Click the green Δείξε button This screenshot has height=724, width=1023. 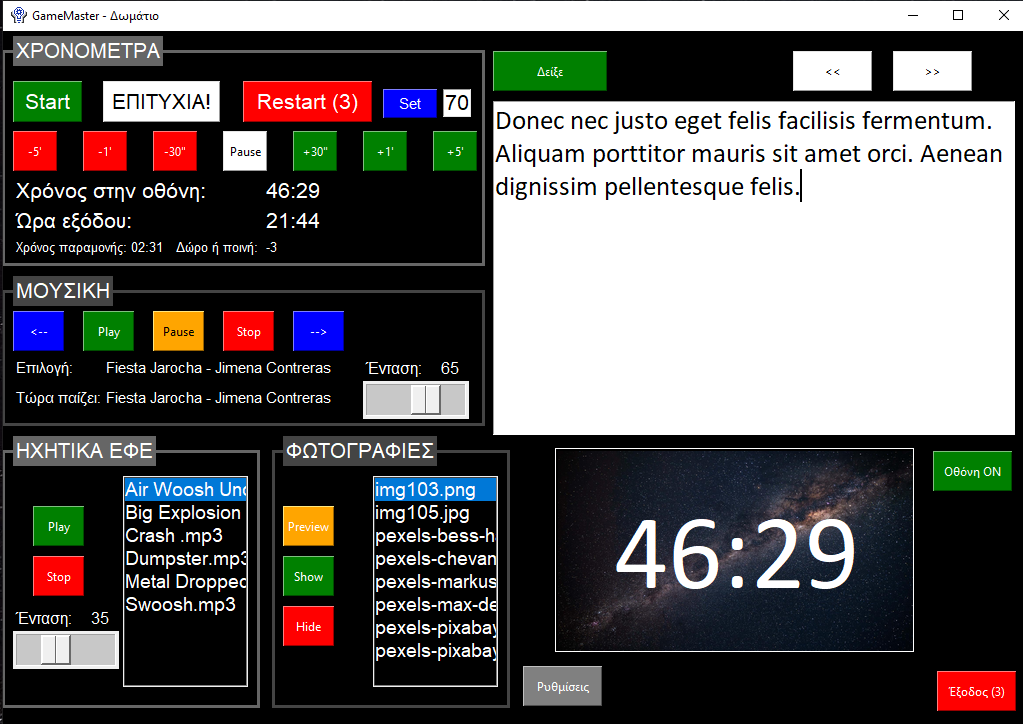pyautogui.click(x=549, y=72)
